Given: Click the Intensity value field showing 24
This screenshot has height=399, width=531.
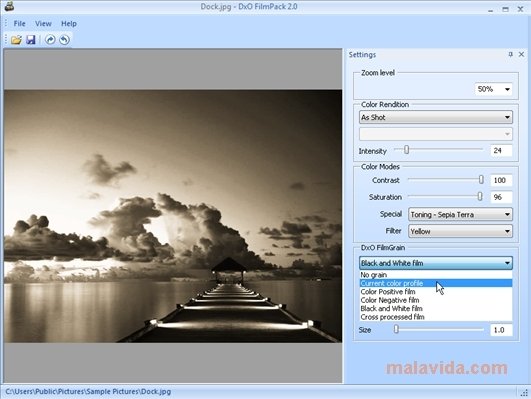Looking at the screenshot, I should (x=501, y=150).
